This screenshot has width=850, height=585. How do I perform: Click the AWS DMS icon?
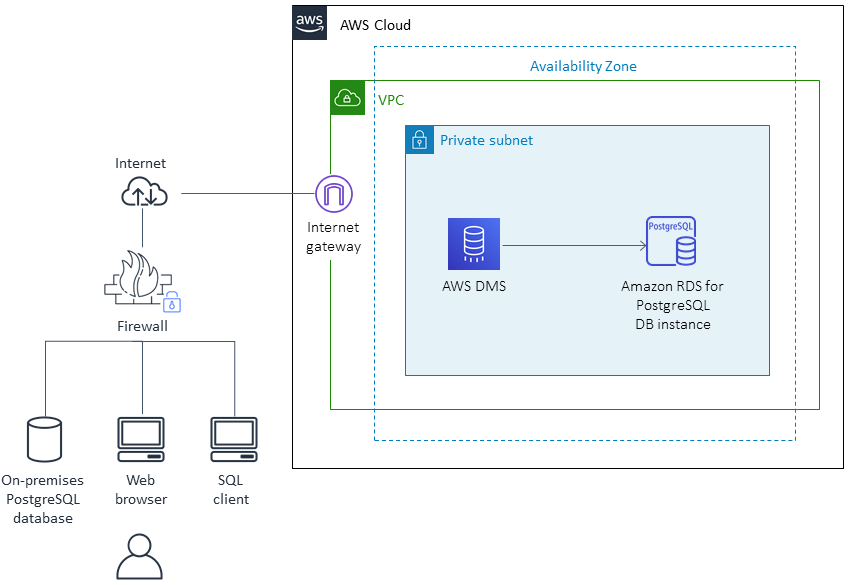pyautogui.click(x=474, y=244)
